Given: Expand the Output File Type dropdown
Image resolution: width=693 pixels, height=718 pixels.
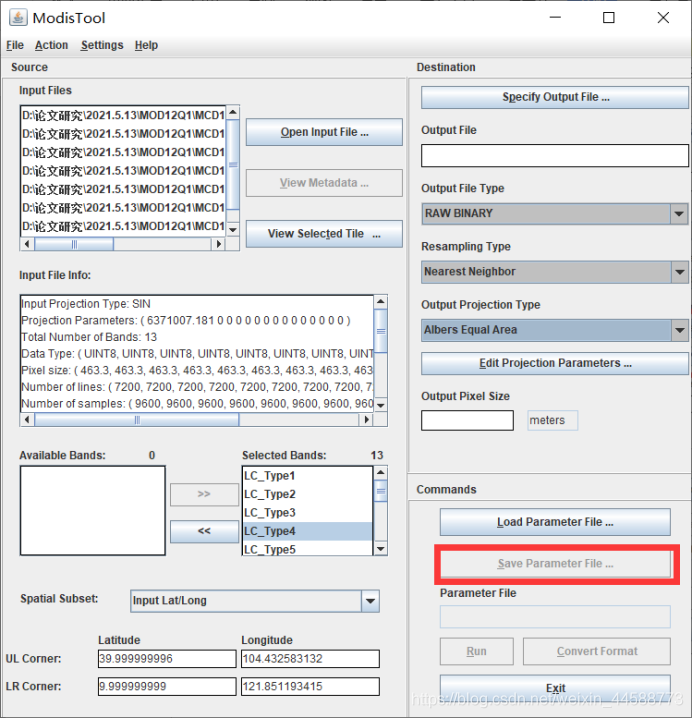Looking at the screenshot, I should [x=679, y=214].
